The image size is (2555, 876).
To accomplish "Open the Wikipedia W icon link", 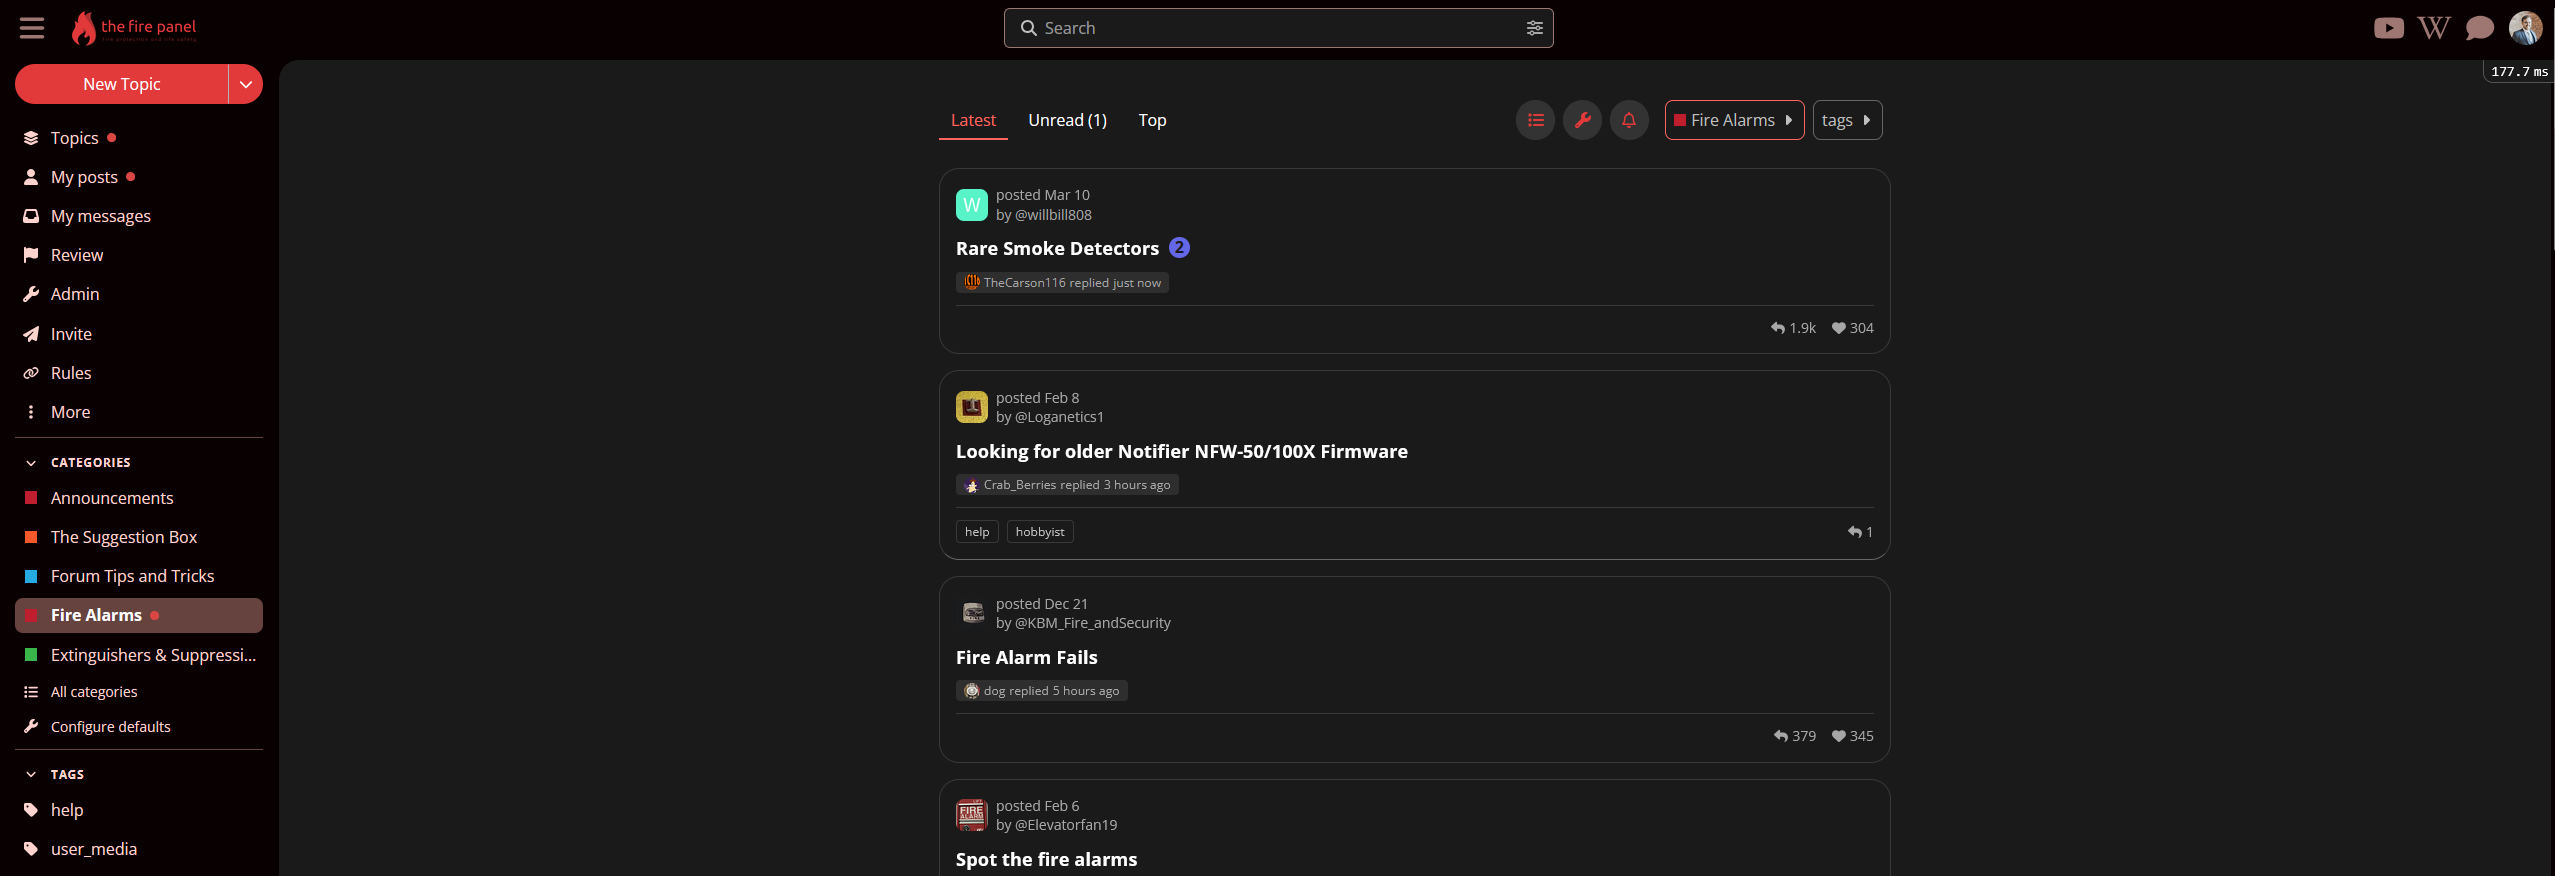I will pyautogui.click(x=2433, y=28).
